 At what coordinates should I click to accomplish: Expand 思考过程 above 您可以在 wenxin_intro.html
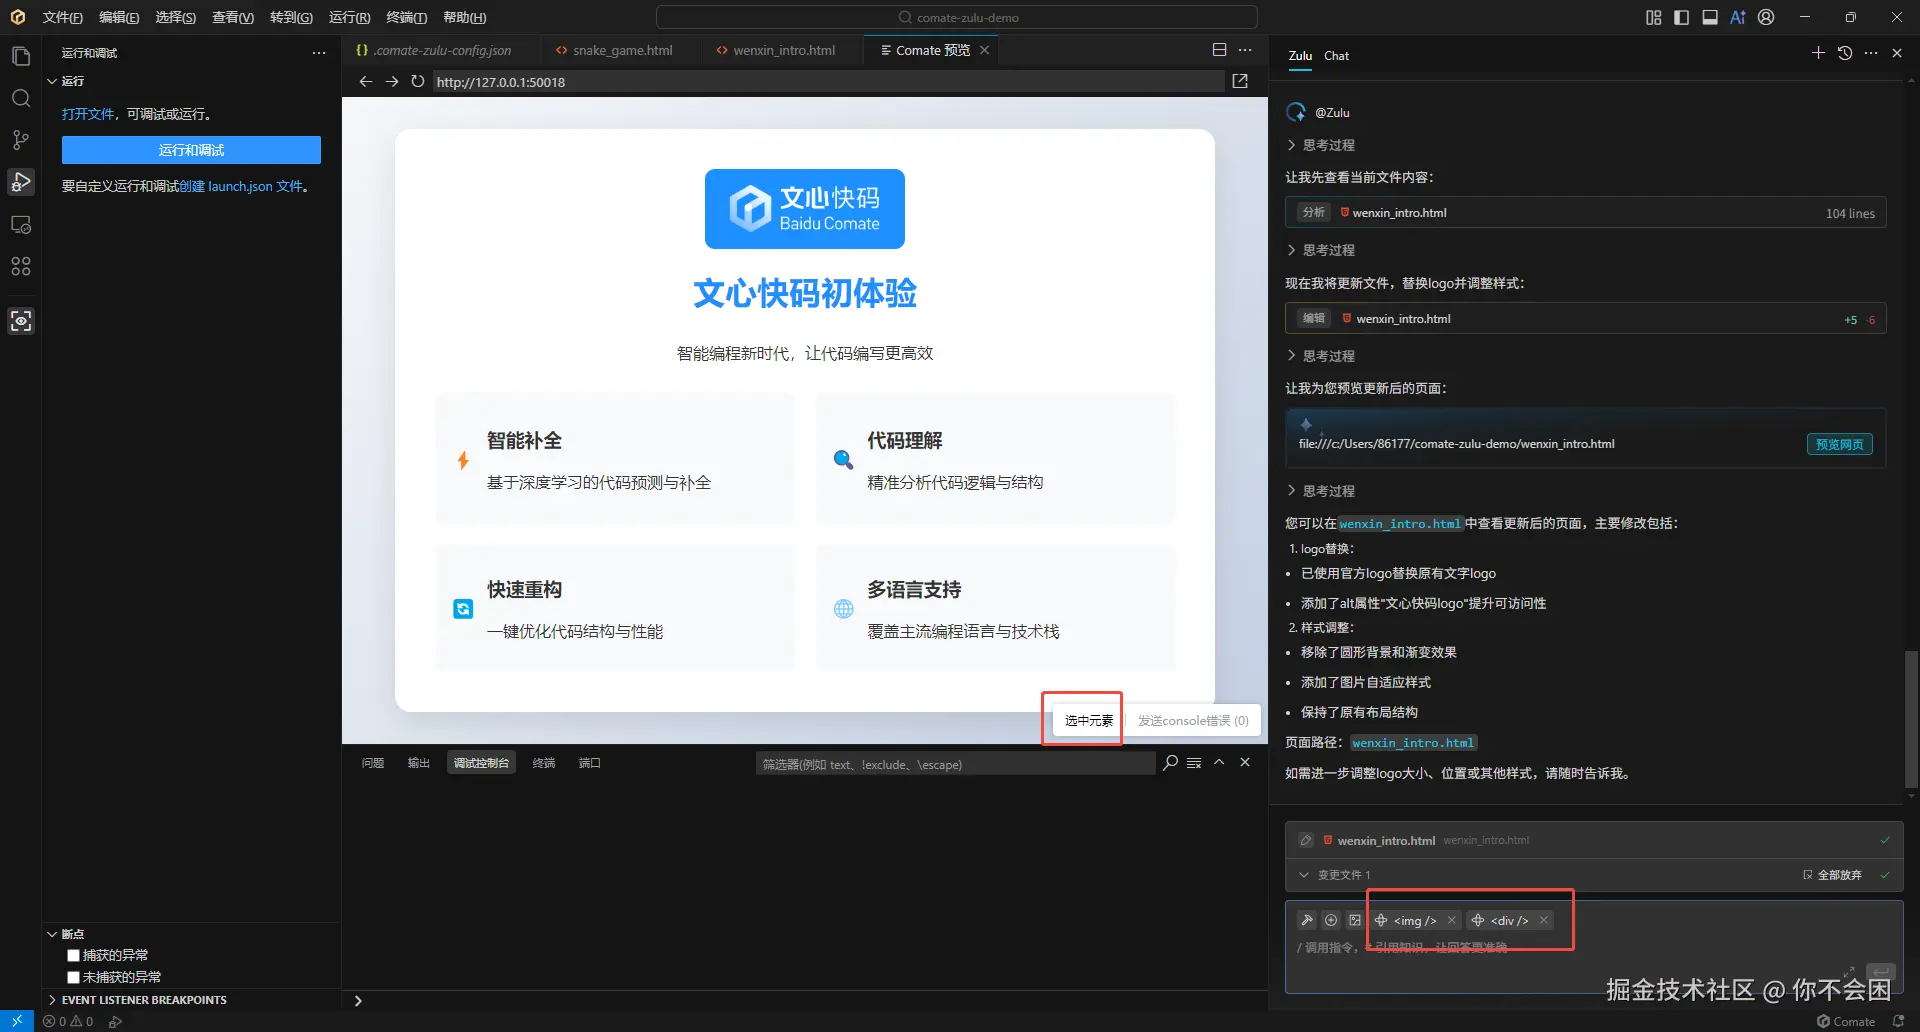pos(1320,491)
